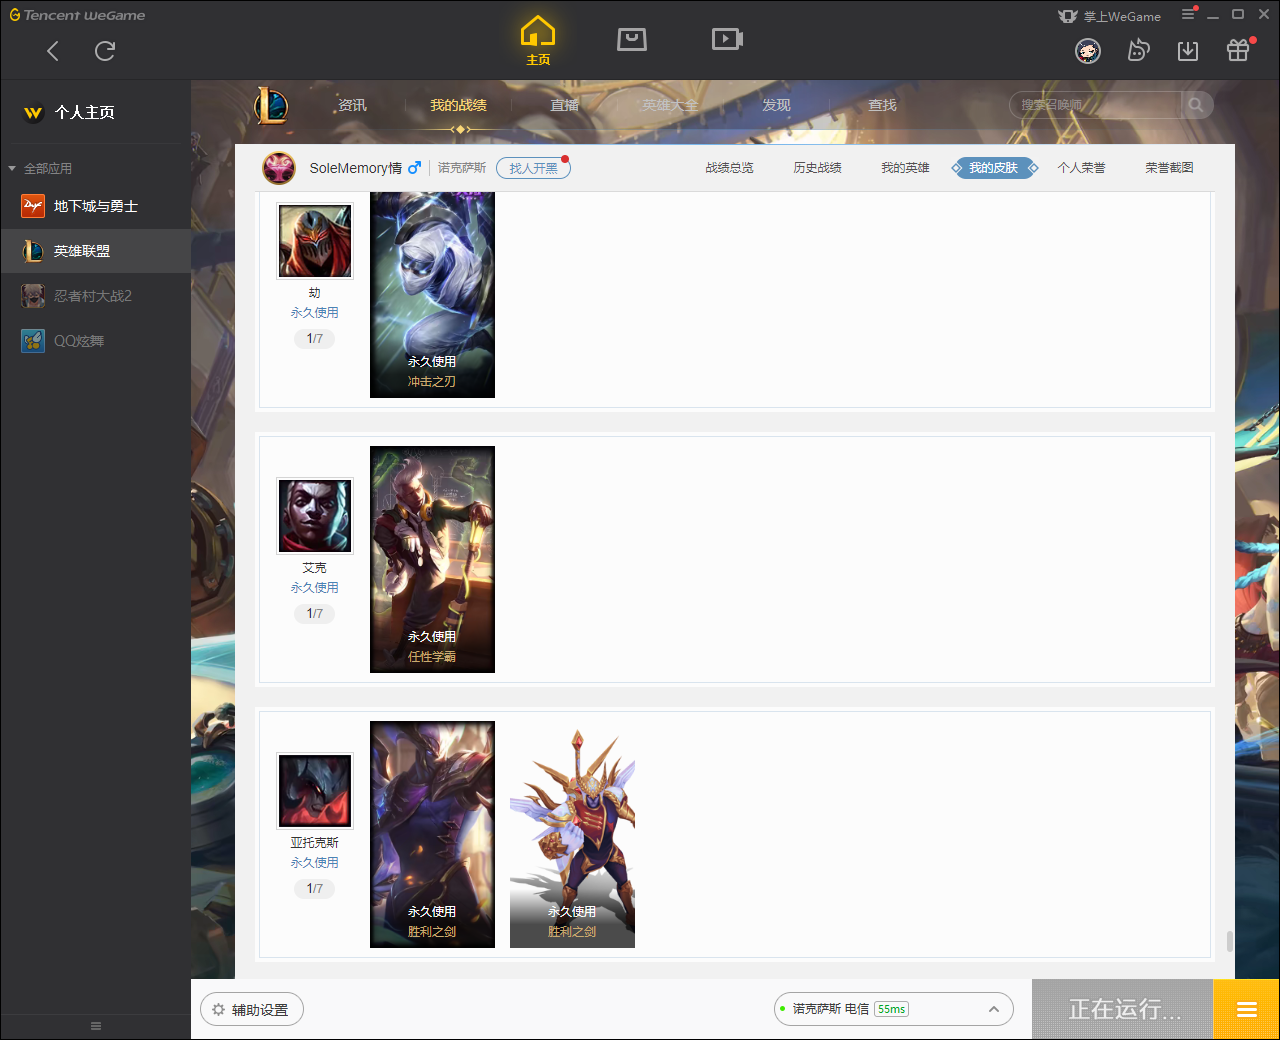Open the 我的英雄 sub-tab

(x=905, y=168)
